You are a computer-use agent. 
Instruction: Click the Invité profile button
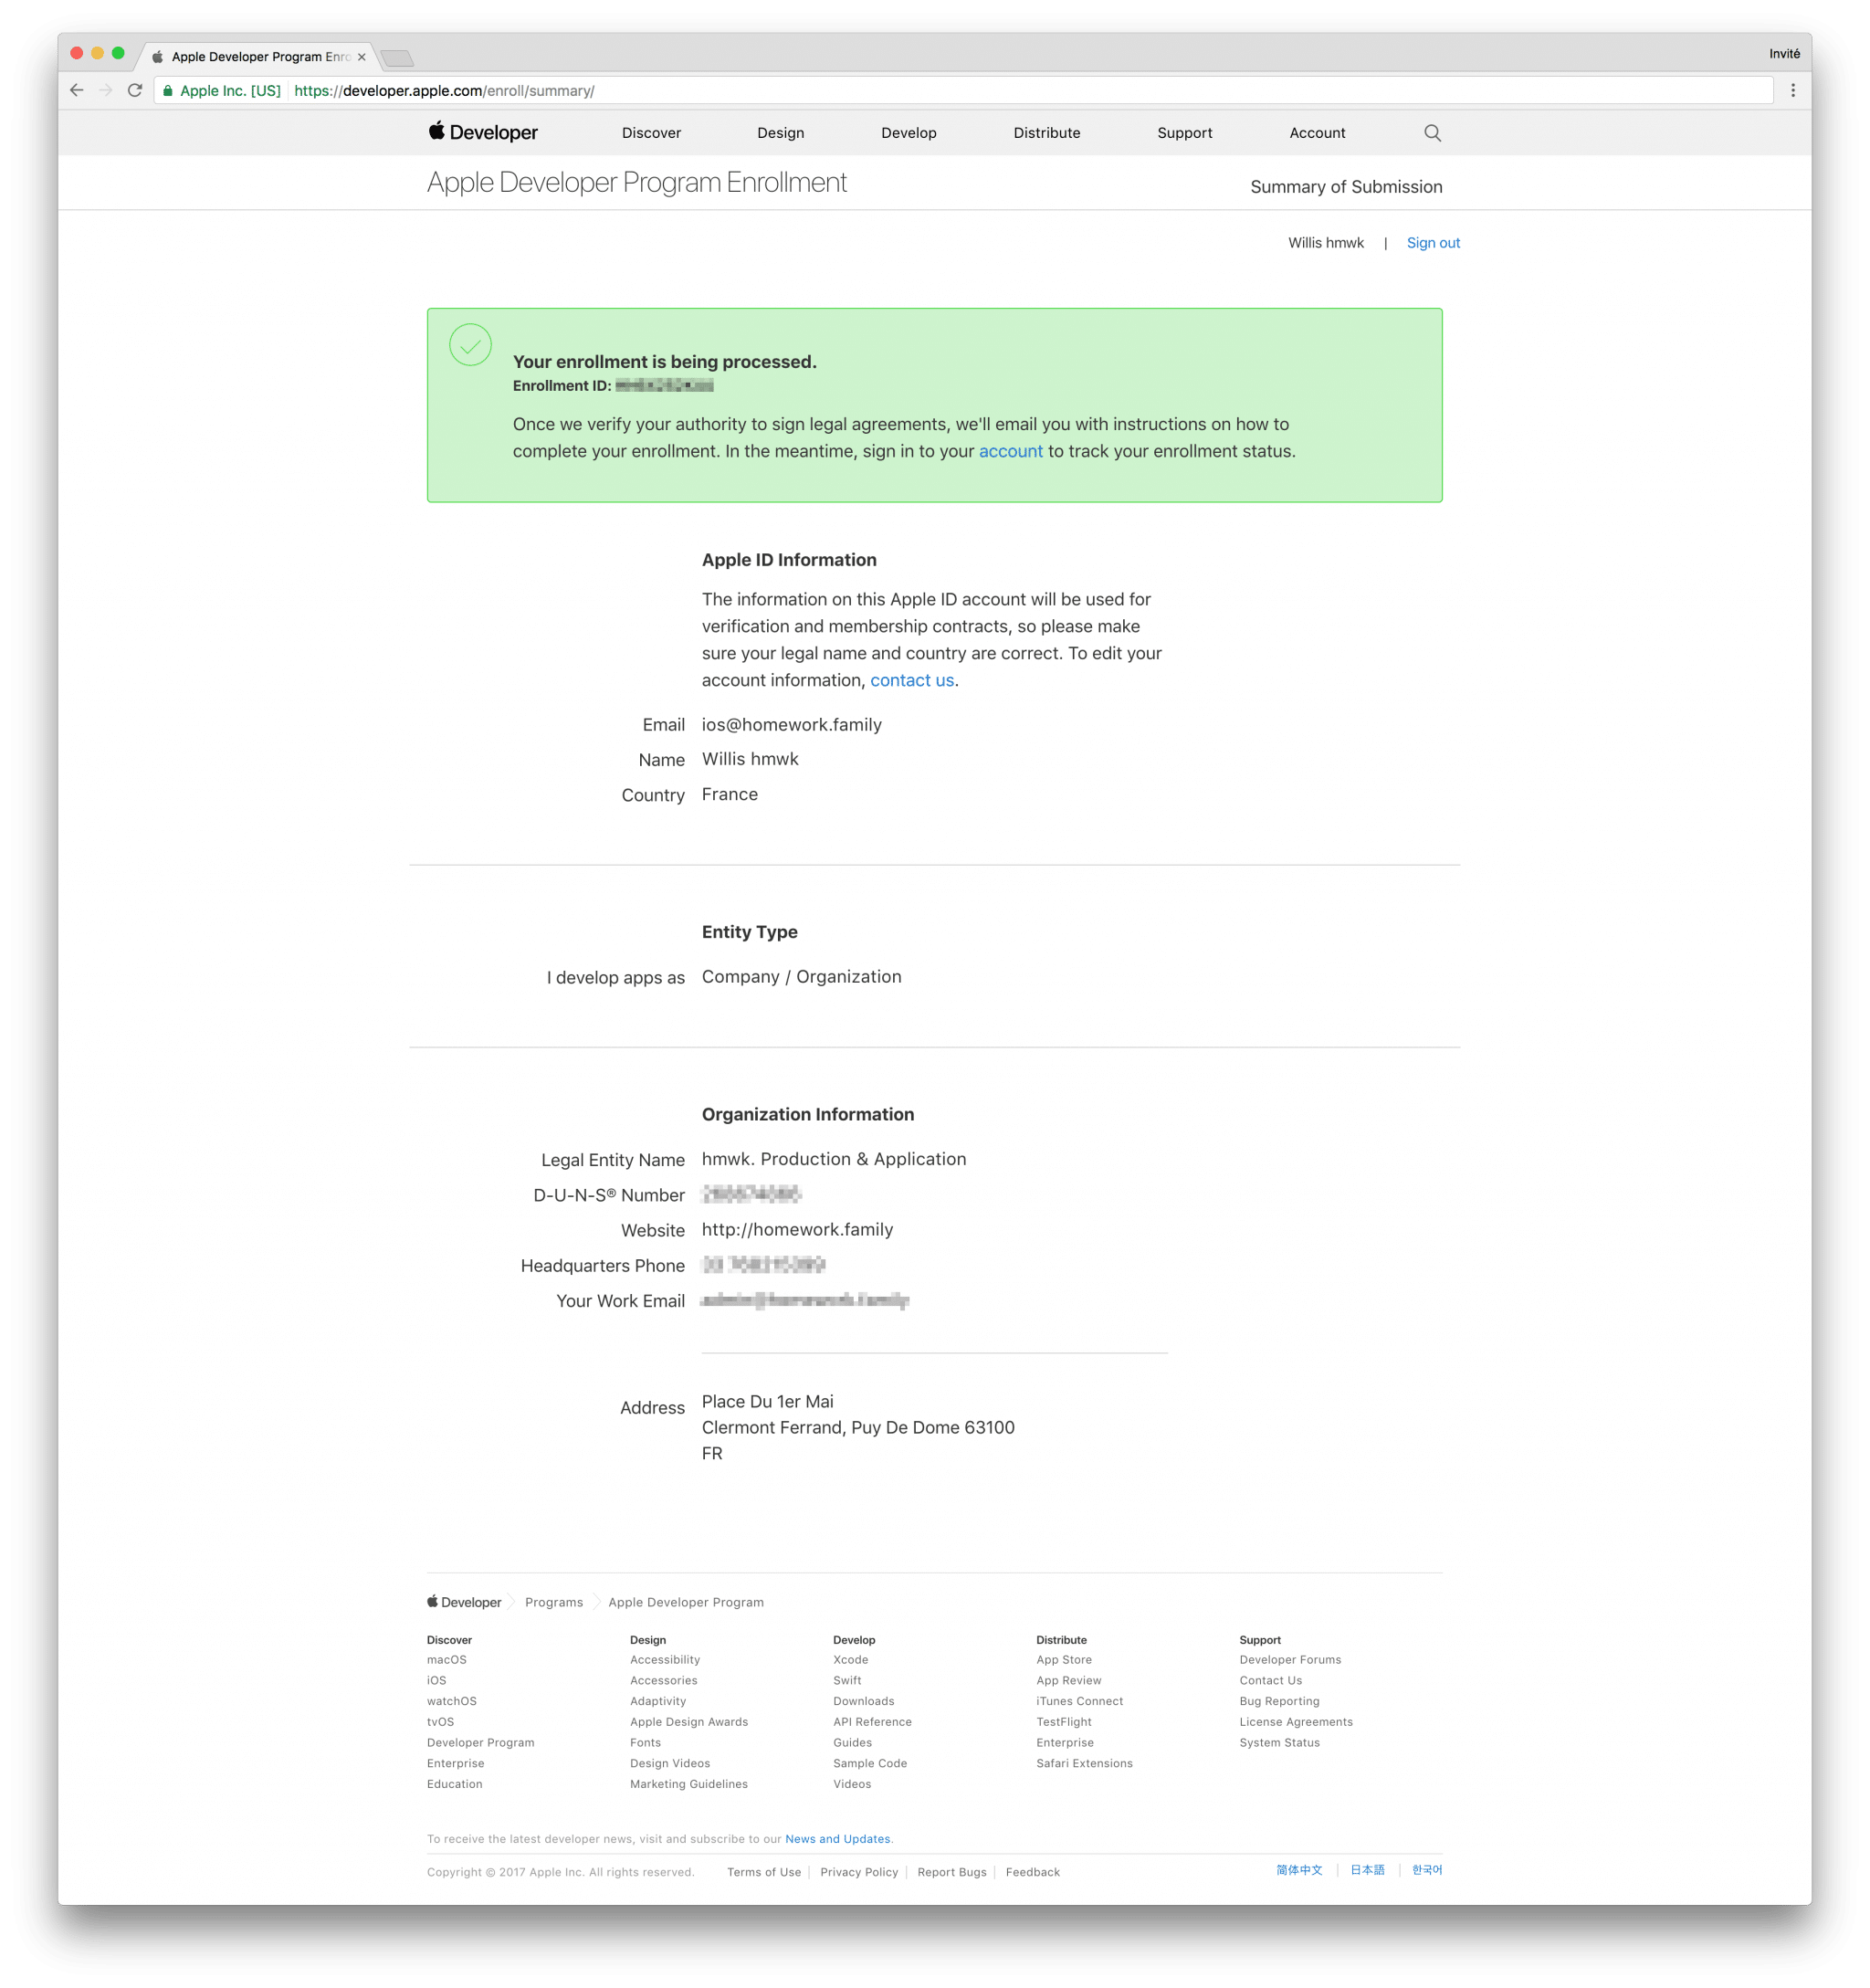click(x=1783, y=54)
